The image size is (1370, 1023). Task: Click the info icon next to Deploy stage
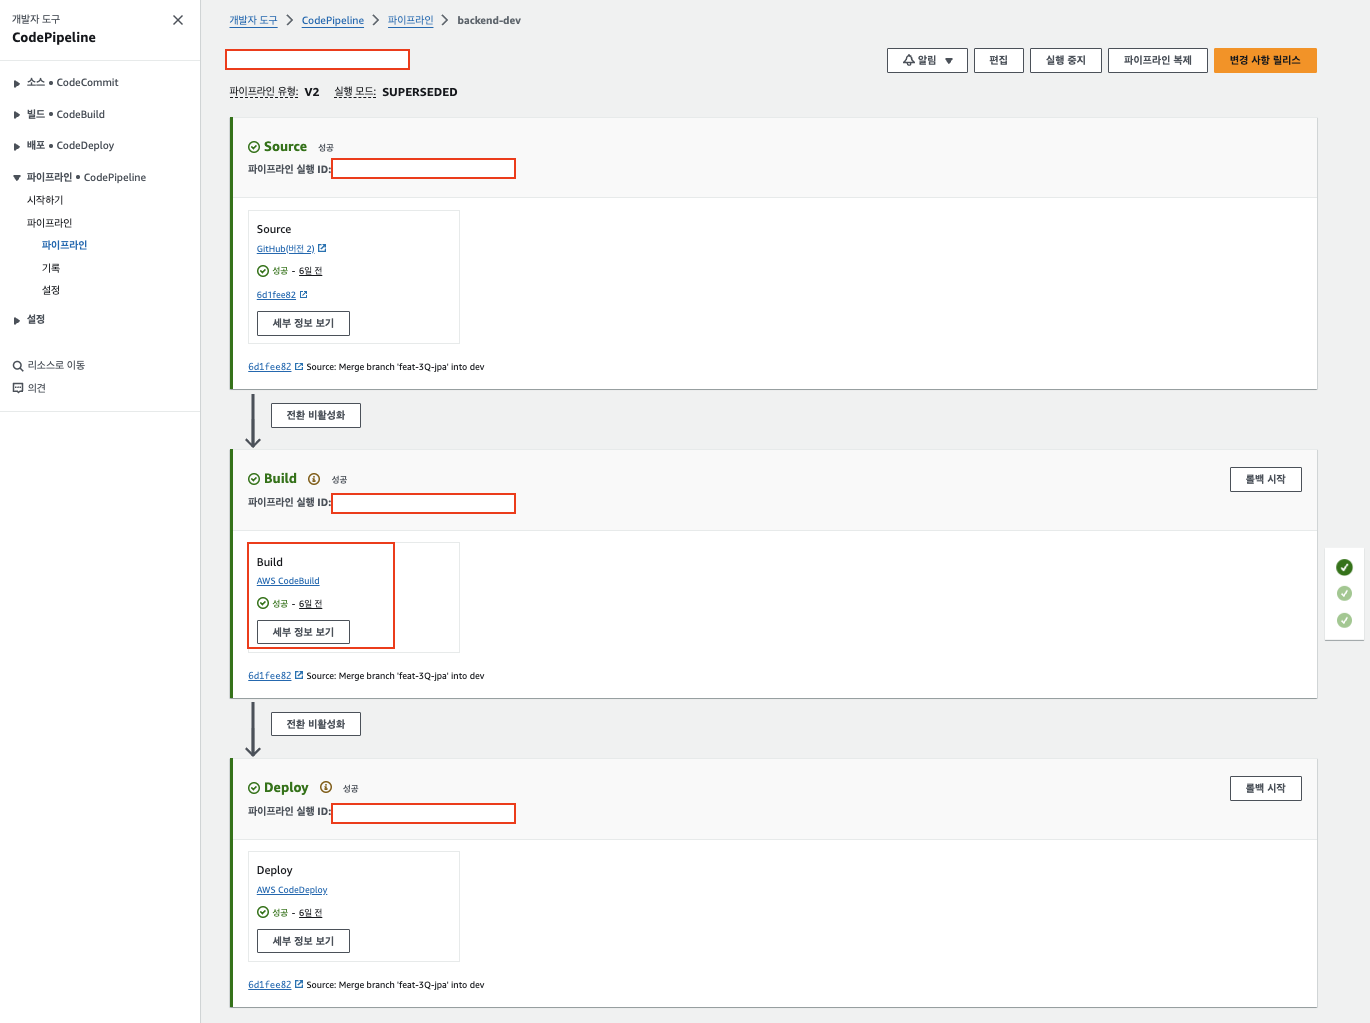(326, 788)
